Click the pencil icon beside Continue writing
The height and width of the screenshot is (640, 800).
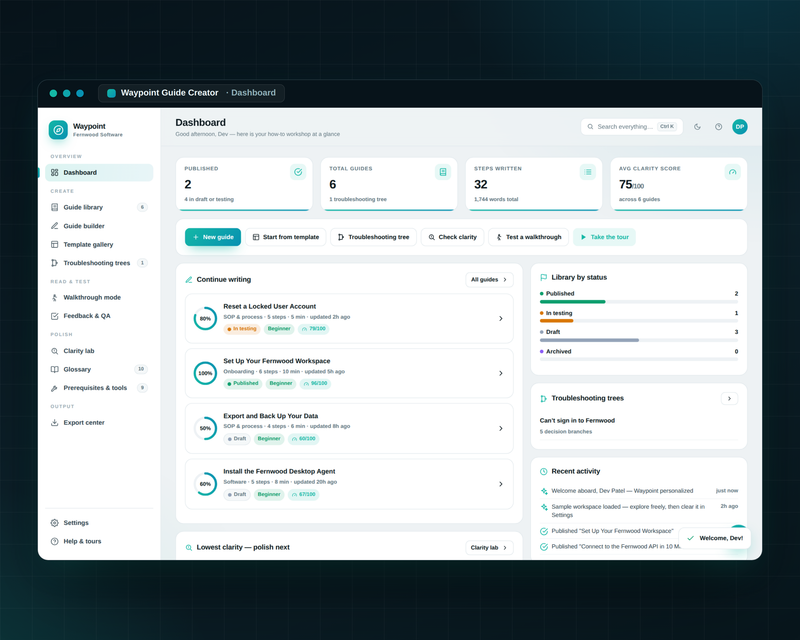click(189, 280)
